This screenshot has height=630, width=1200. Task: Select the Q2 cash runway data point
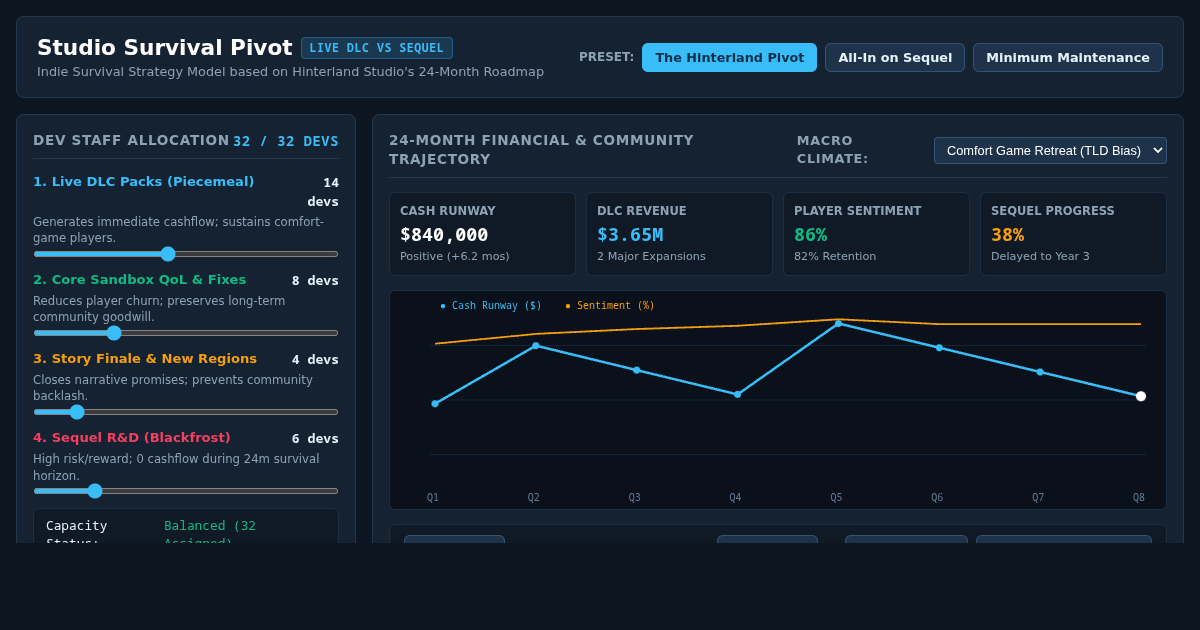coord(536,346)
